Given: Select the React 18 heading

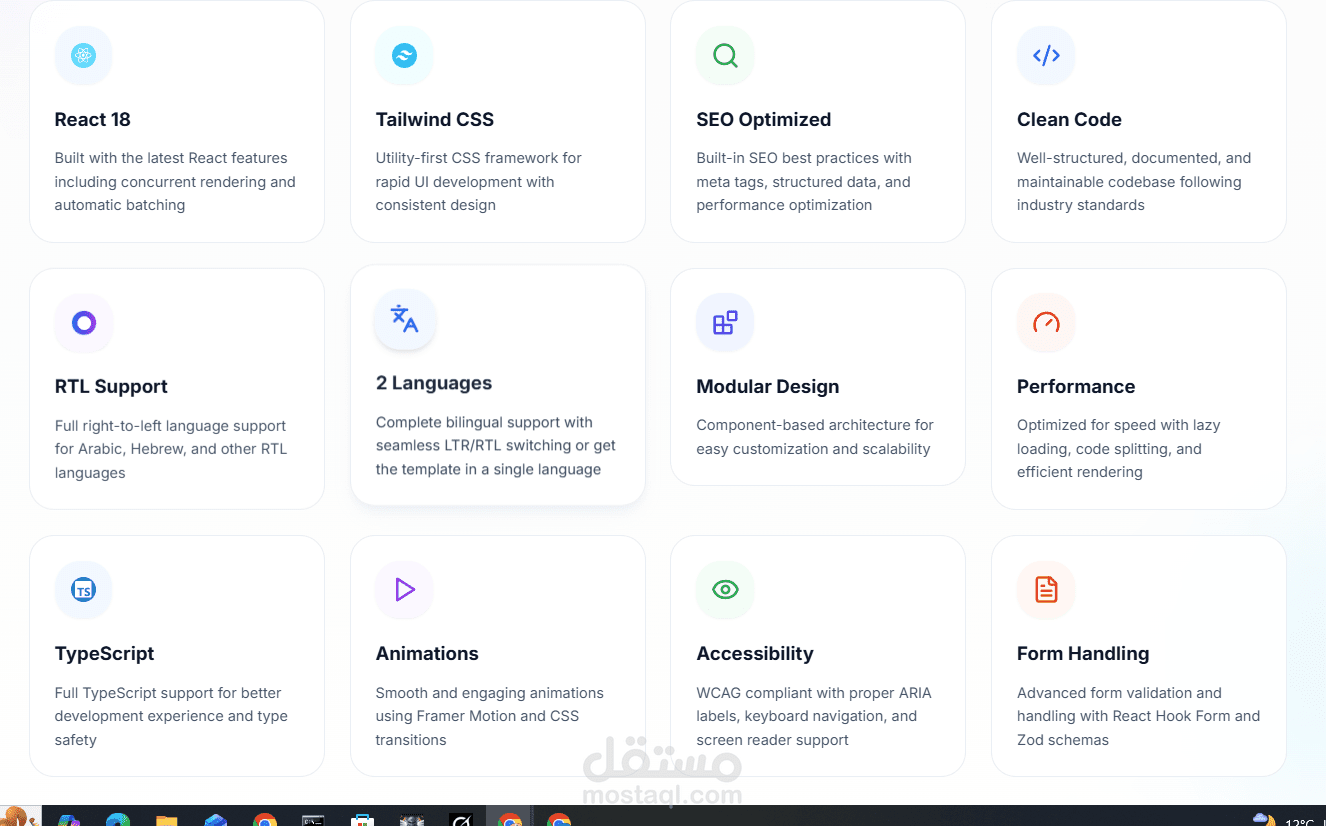Looking at the screenshot, I should (93, 120).
